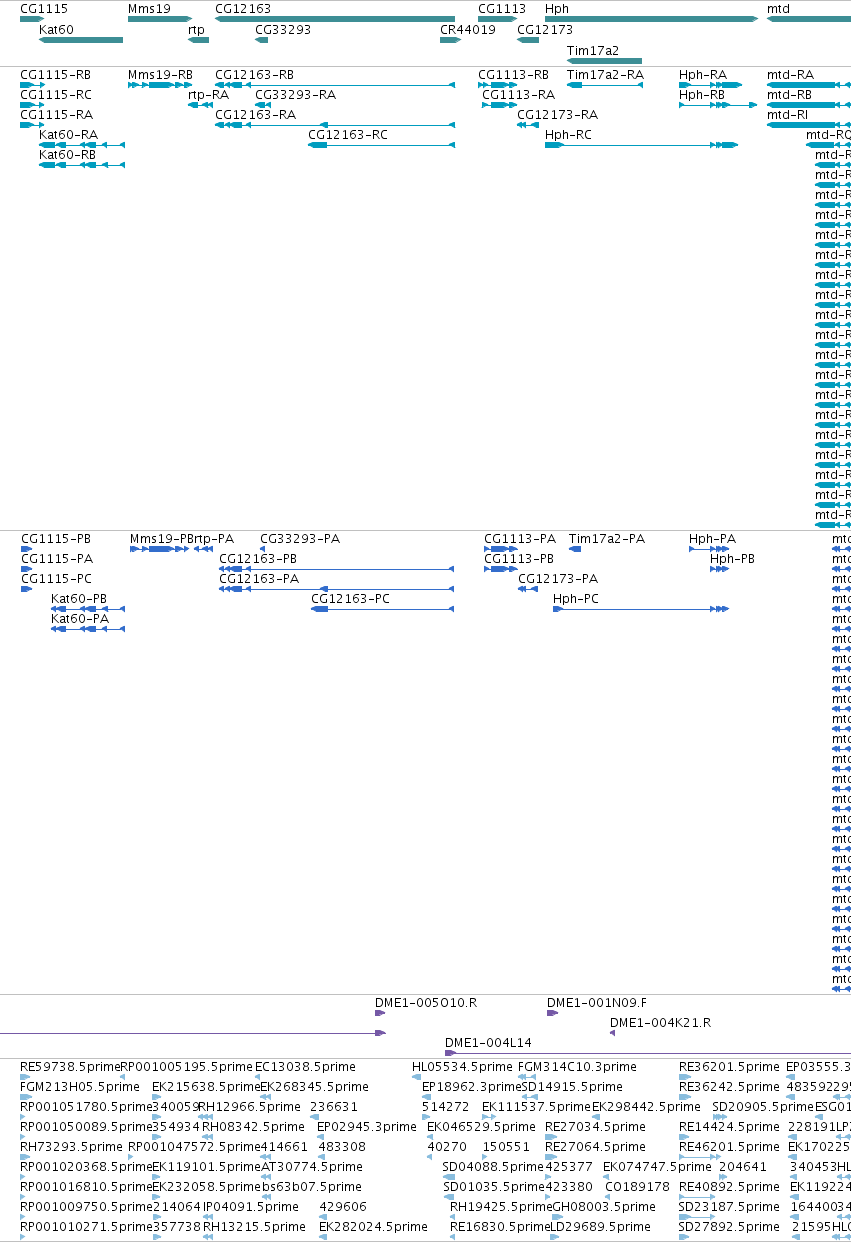Click the rtp gene feature
851x1242 pixels.
click(x=199, y=40)
